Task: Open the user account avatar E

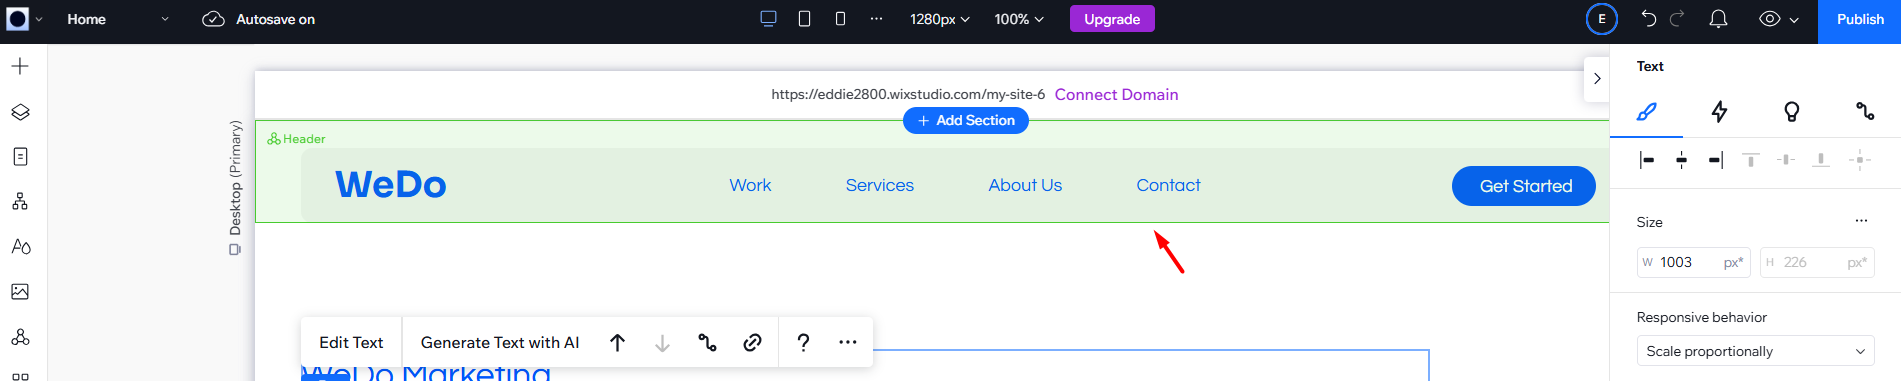Action: [1602, 19]
